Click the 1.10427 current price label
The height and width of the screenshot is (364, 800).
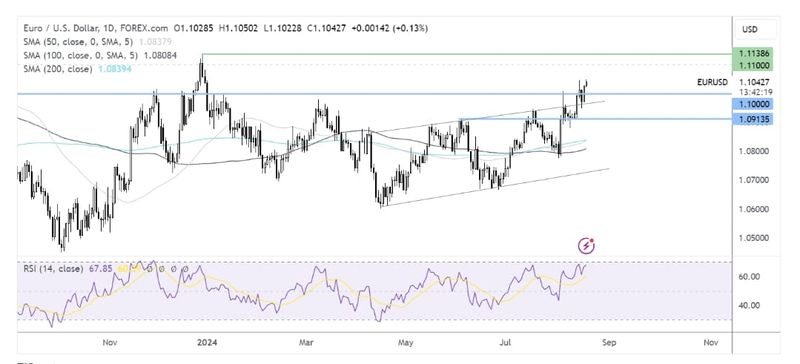(x=754, y=82)
